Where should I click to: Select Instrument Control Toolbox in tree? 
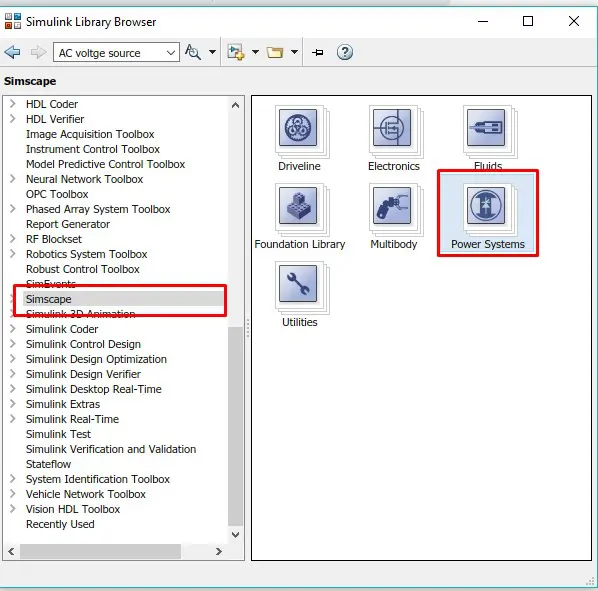tap(93, 149)
